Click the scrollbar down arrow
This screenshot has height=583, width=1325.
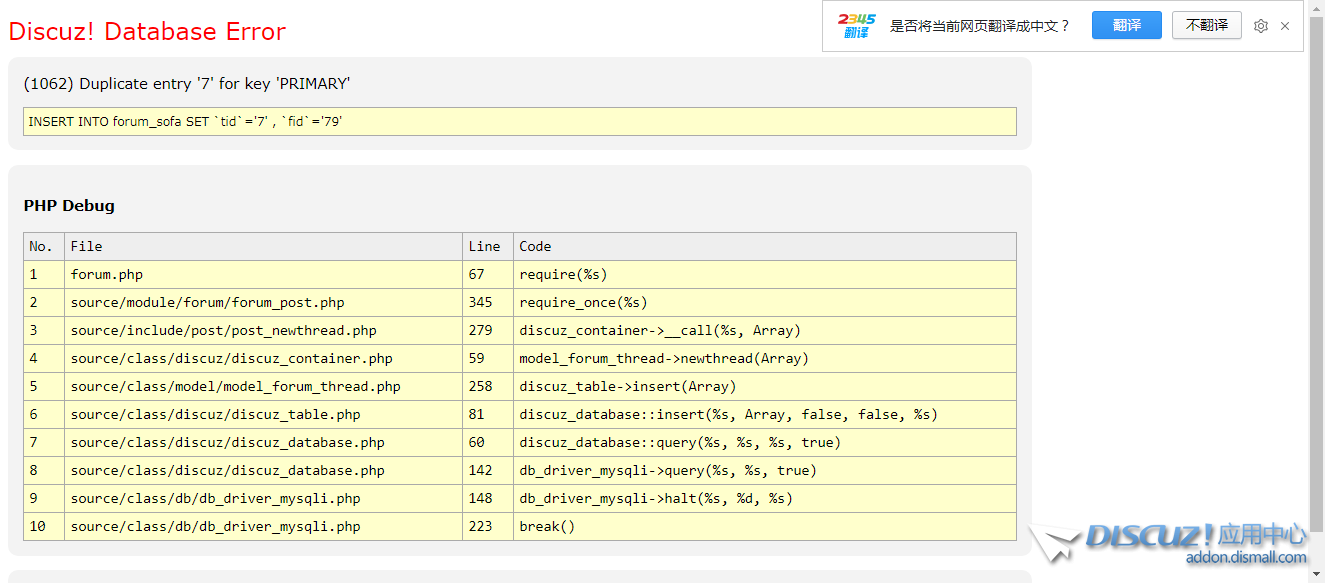pos(1316,575)
